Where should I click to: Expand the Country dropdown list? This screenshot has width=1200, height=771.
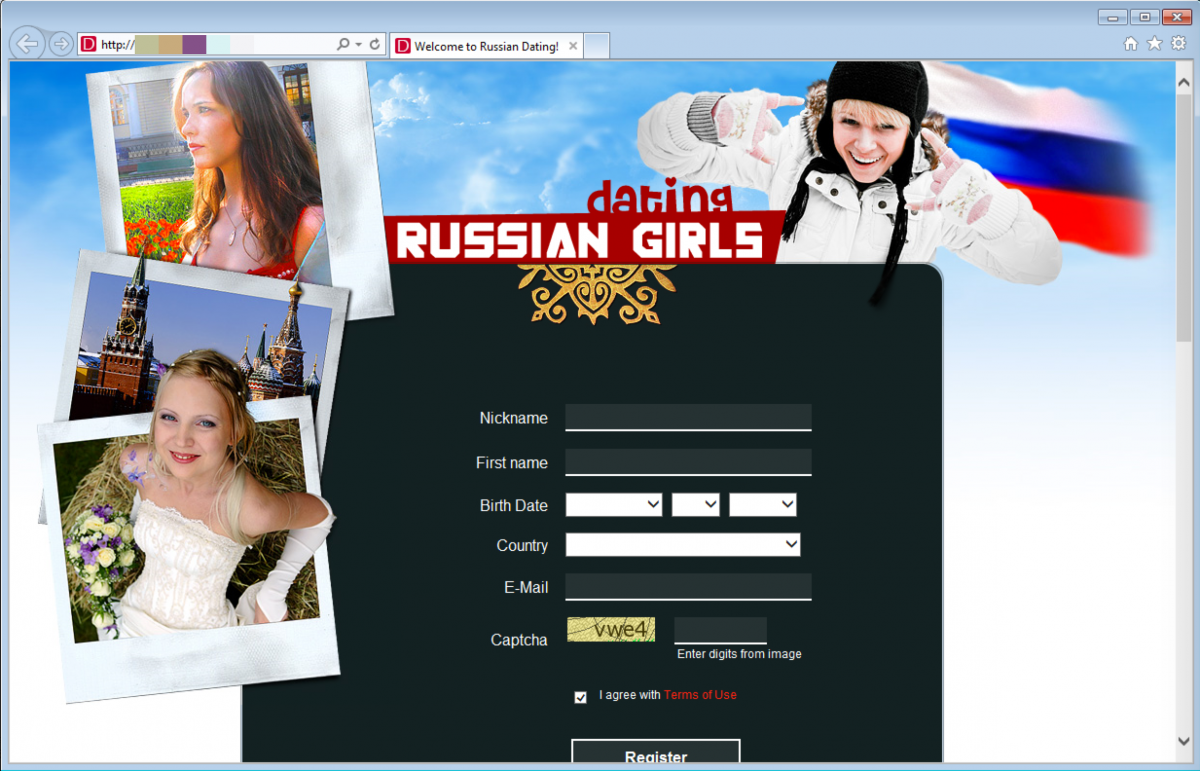click(683, 545)
